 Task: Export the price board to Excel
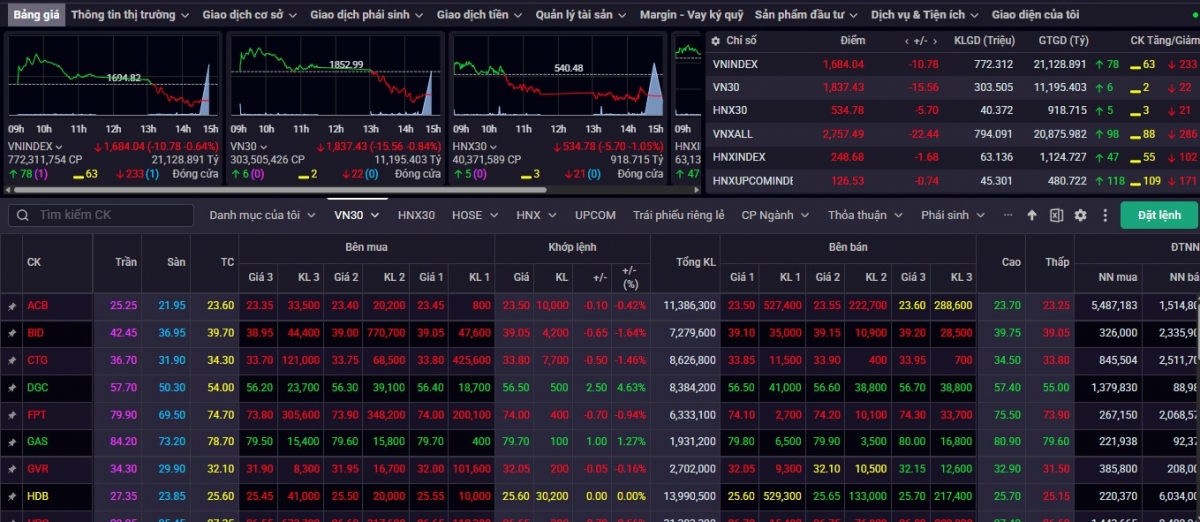click(x=1056, y=215)
